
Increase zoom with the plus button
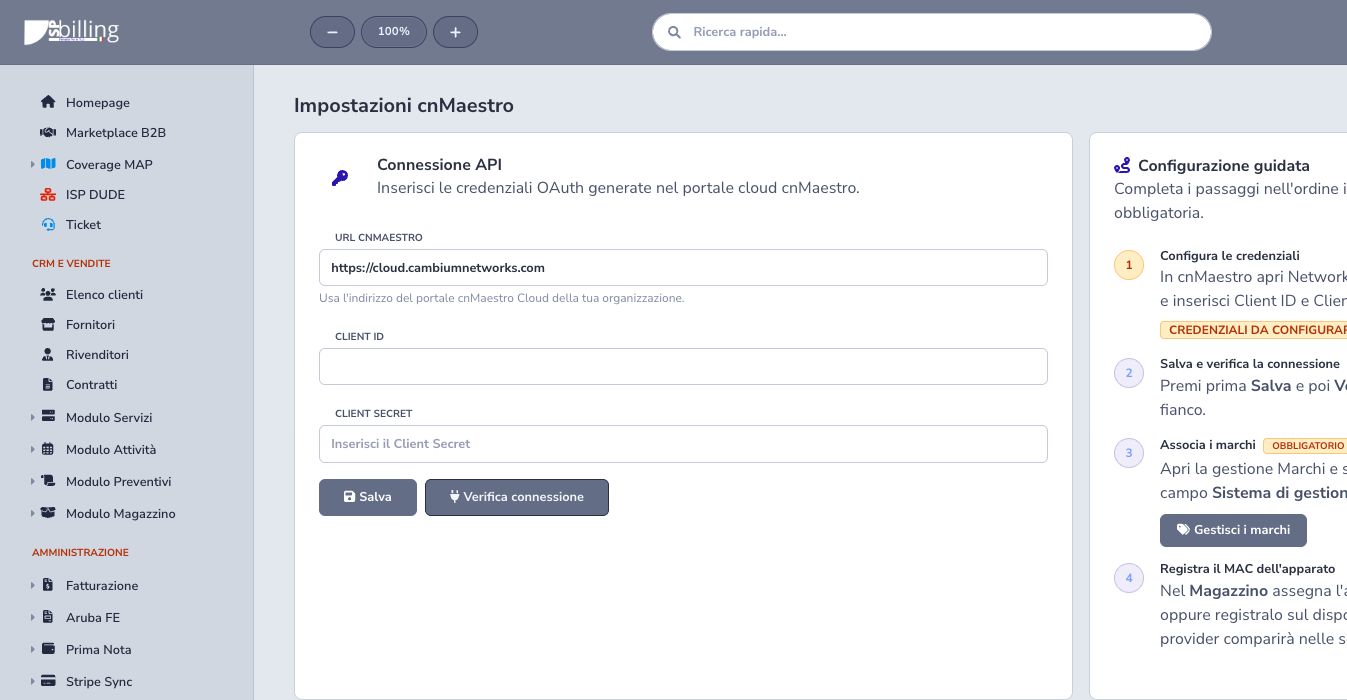coord(455,32)
